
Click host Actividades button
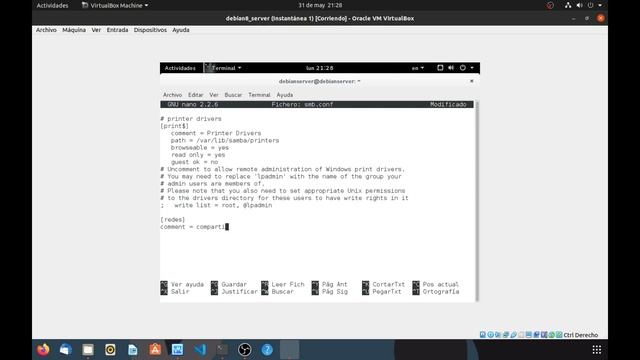coord(52,5)
